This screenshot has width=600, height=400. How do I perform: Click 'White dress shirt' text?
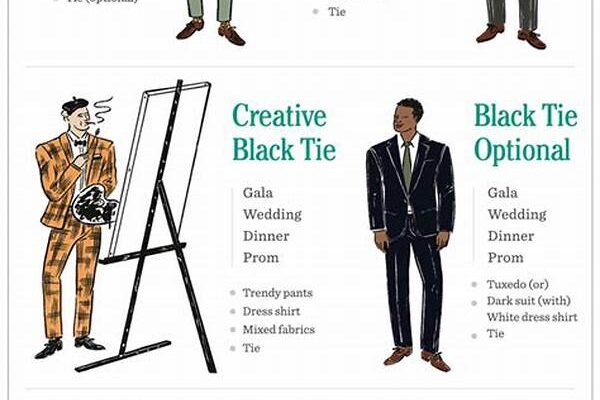pyautogui.click(x=532, y=317)
